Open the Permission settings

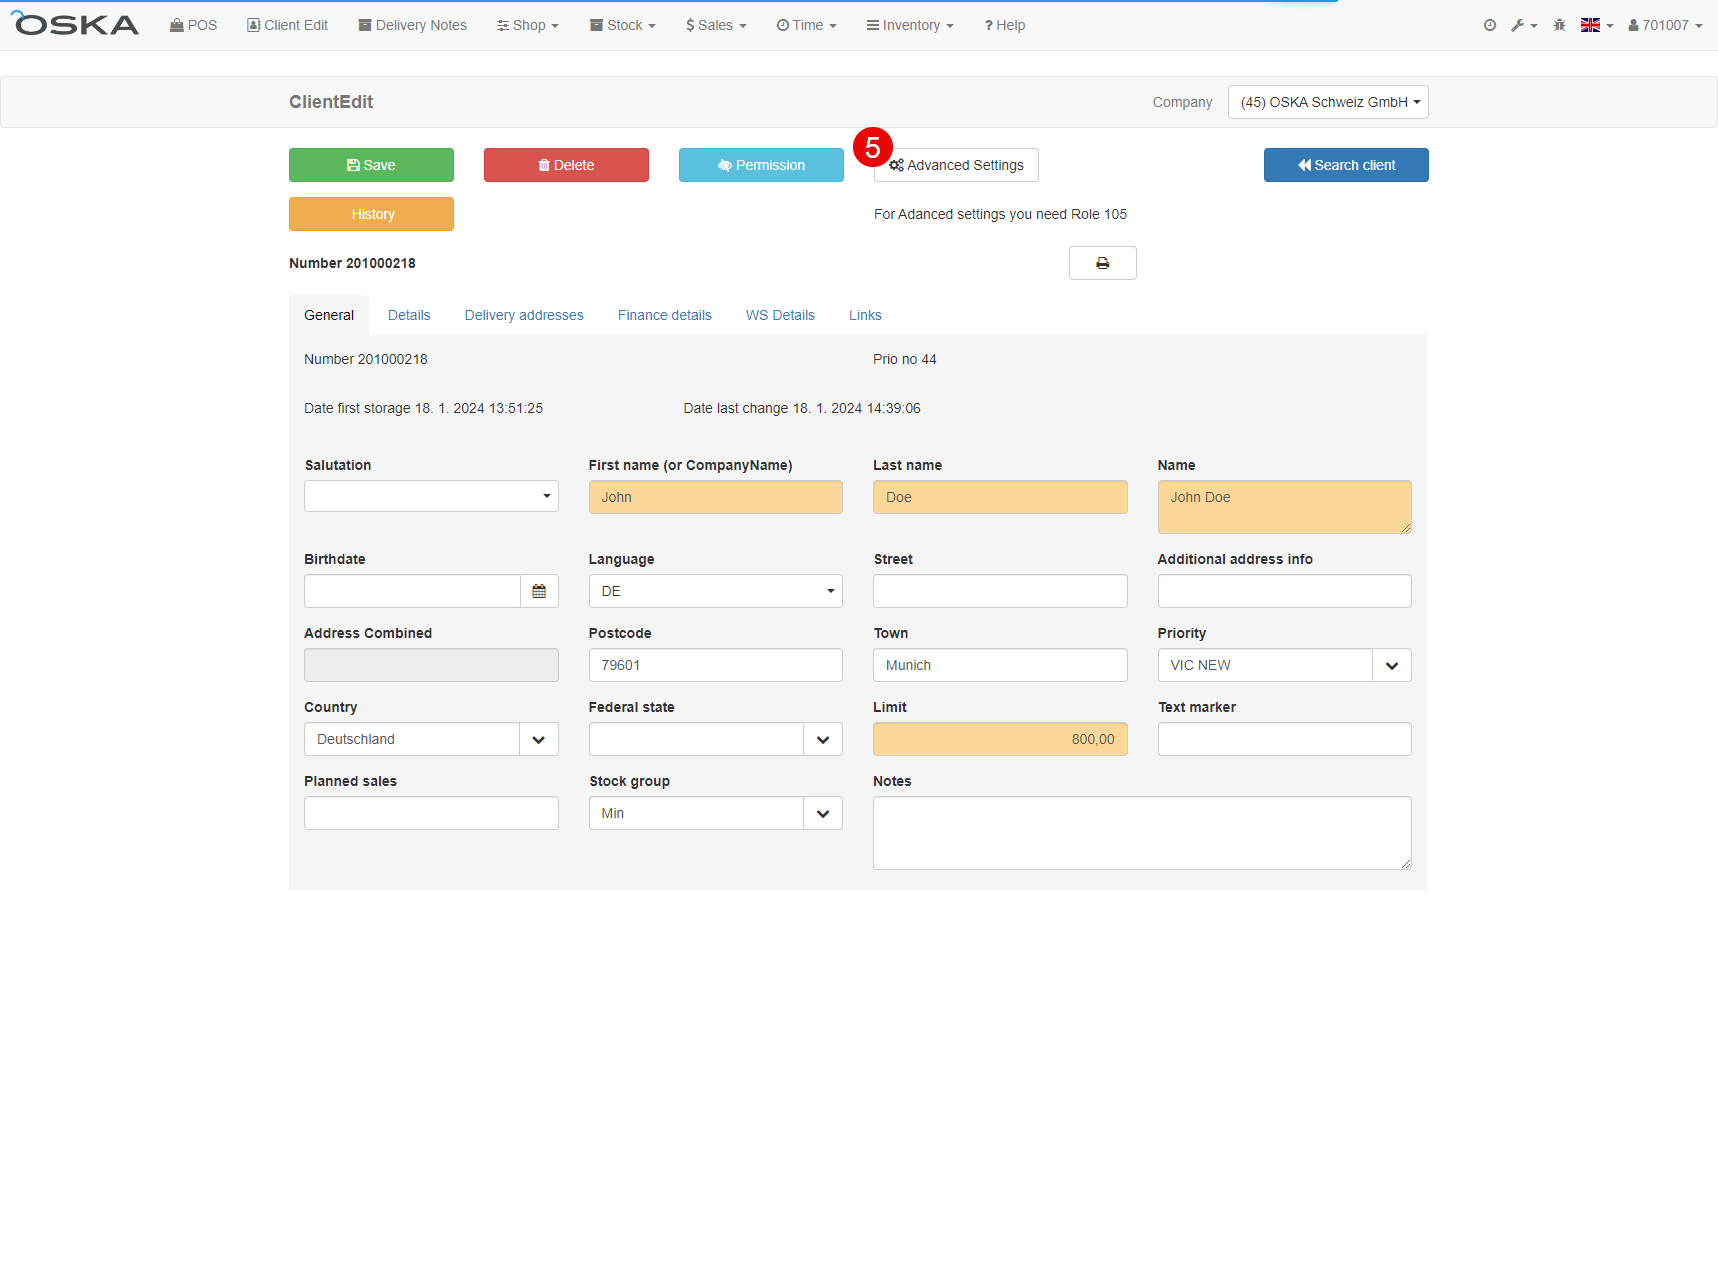point(761,165)
